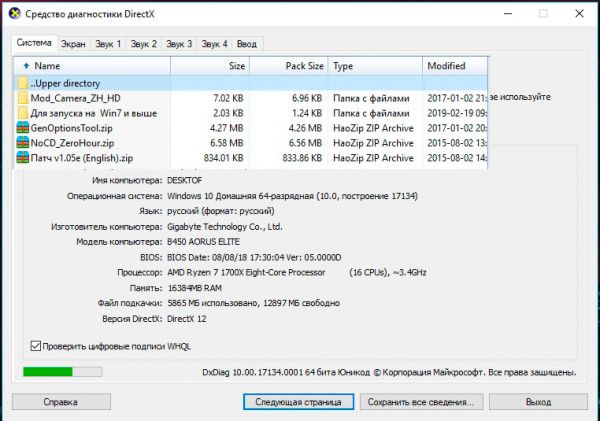The width and height of the screenshot is (600, 421).
Task: Sort by the Name column header
Action: [92, 66]
